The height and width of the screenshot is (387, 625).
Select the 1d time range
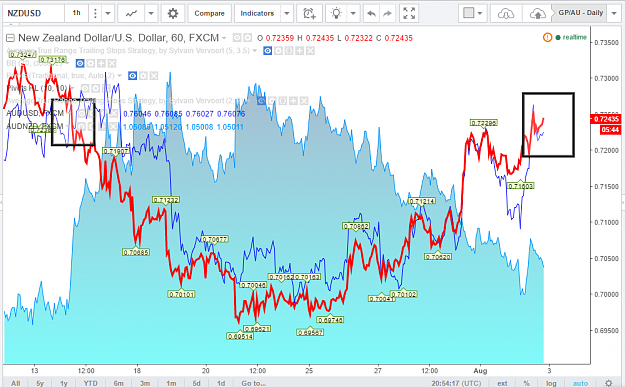click(221, 383)
